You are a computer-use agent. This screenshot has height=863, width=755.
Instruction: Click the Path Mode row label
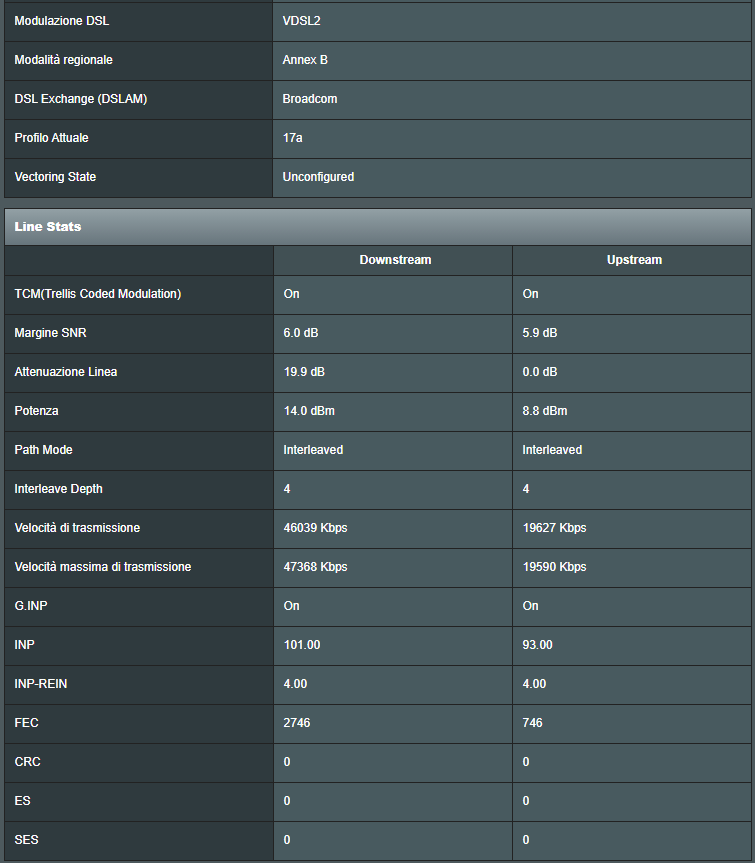click(x=43, y=450)
